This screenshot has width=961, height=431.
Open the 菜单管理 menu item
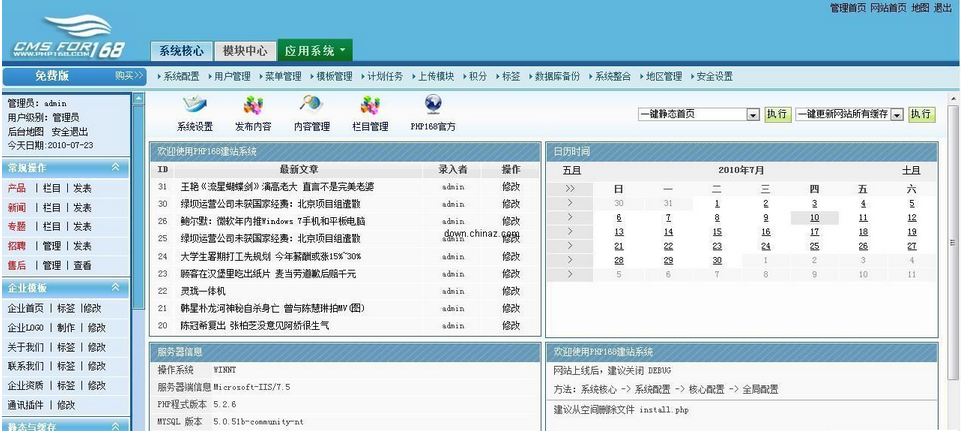283,77
